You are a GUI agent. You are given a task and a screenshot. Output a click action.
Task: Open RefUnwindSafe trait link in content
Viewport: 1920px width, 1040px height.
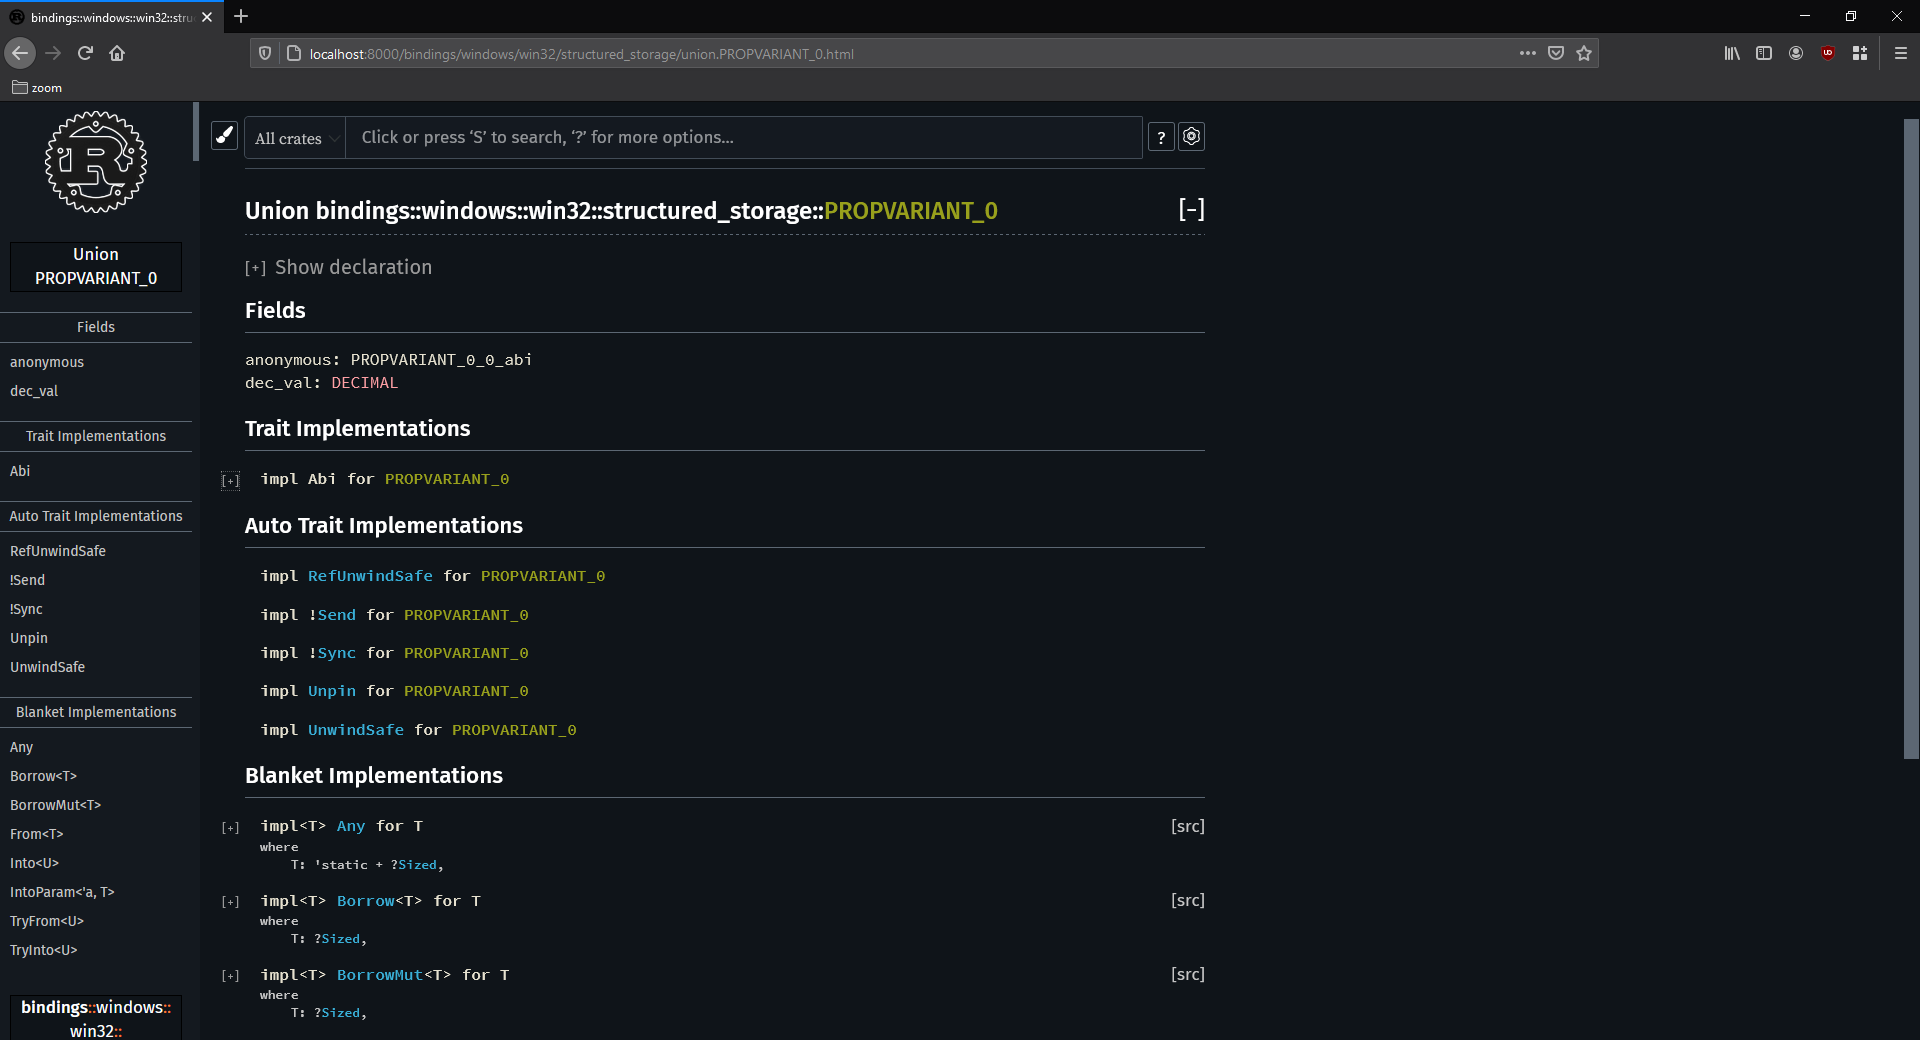[x=370, y=576]
